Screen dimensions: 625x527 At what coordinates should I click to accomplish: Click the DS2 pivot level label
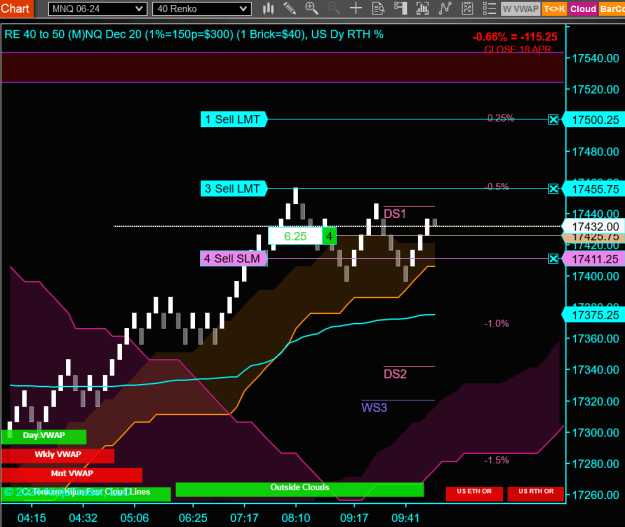pyautogui.click(x=395, y=374)
